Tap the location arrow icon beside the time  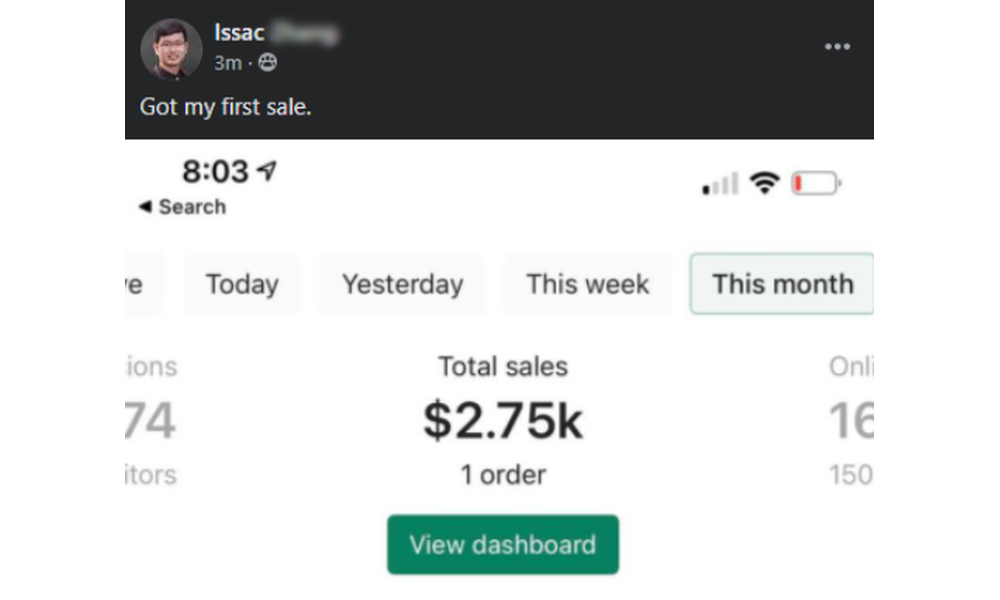266,171
